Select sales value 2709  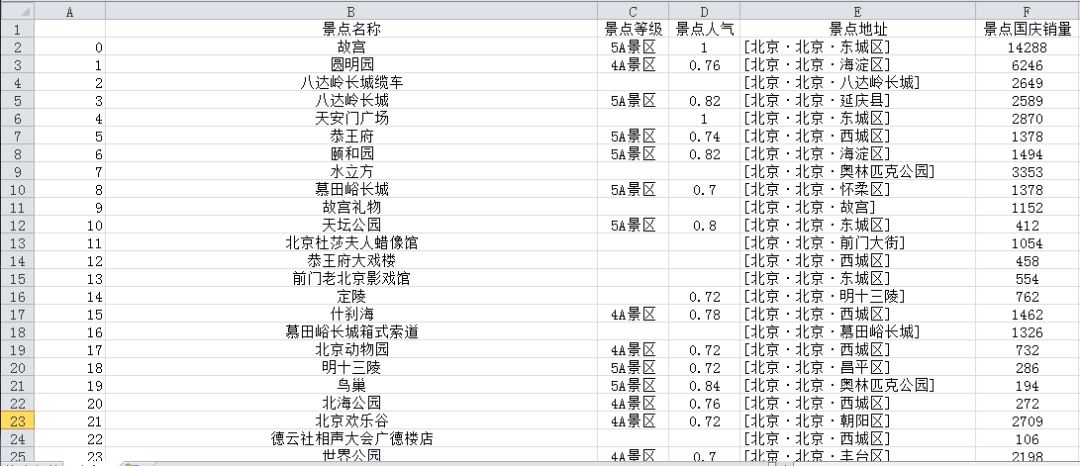pyautogui.click(x=1027, y=421)
